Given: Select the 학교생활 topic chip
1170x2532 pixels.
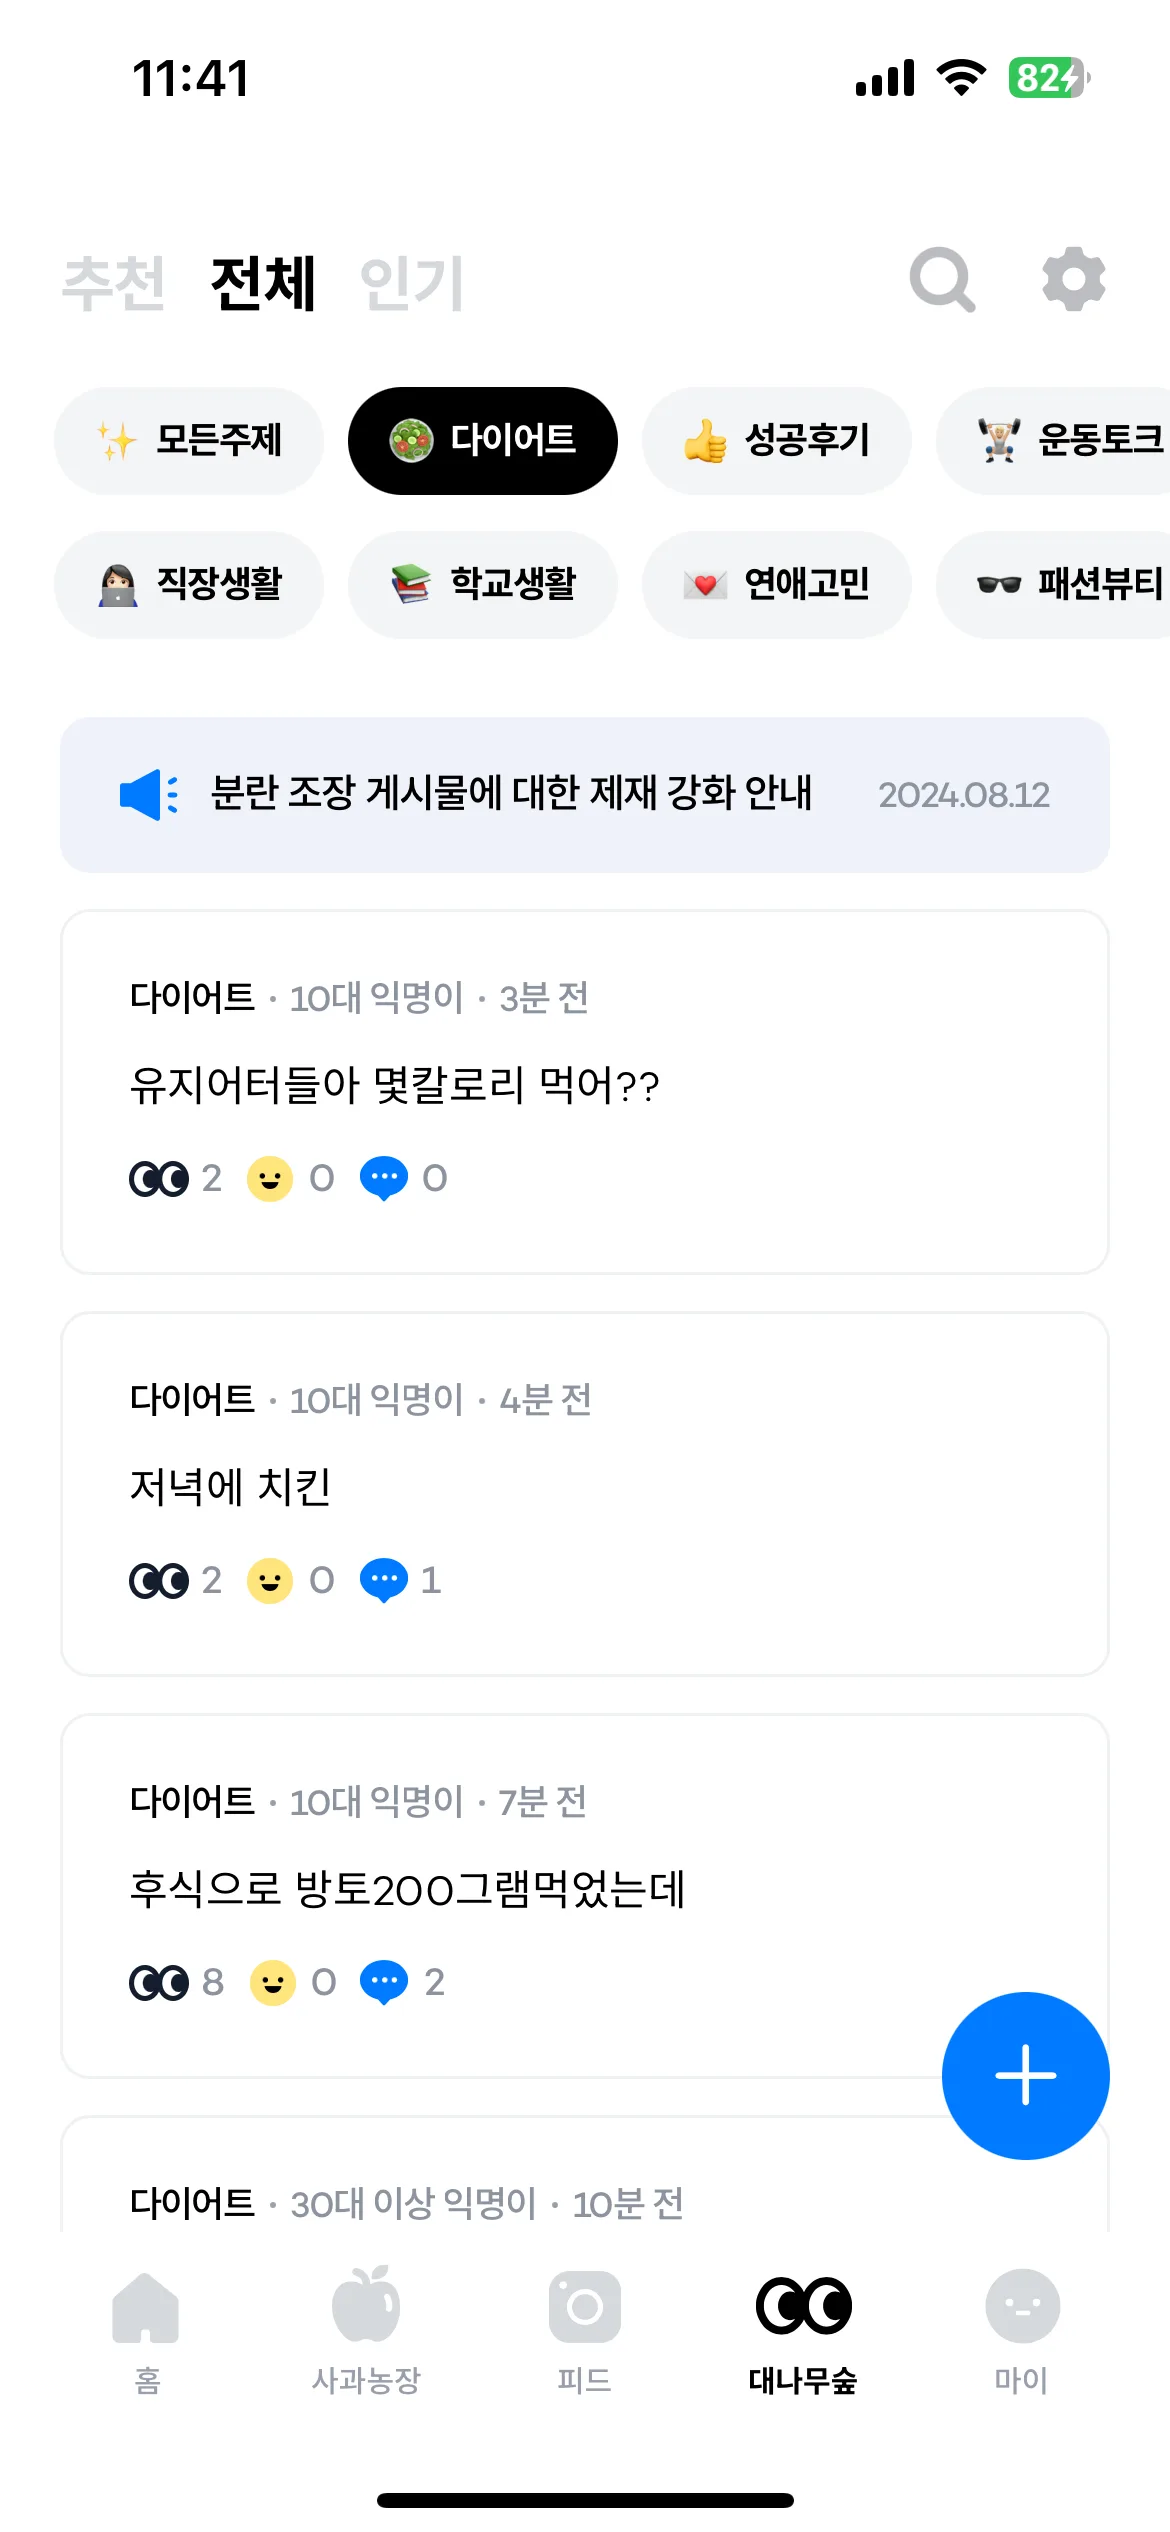Looking at the screenshot, I should [x=483, y=585].
